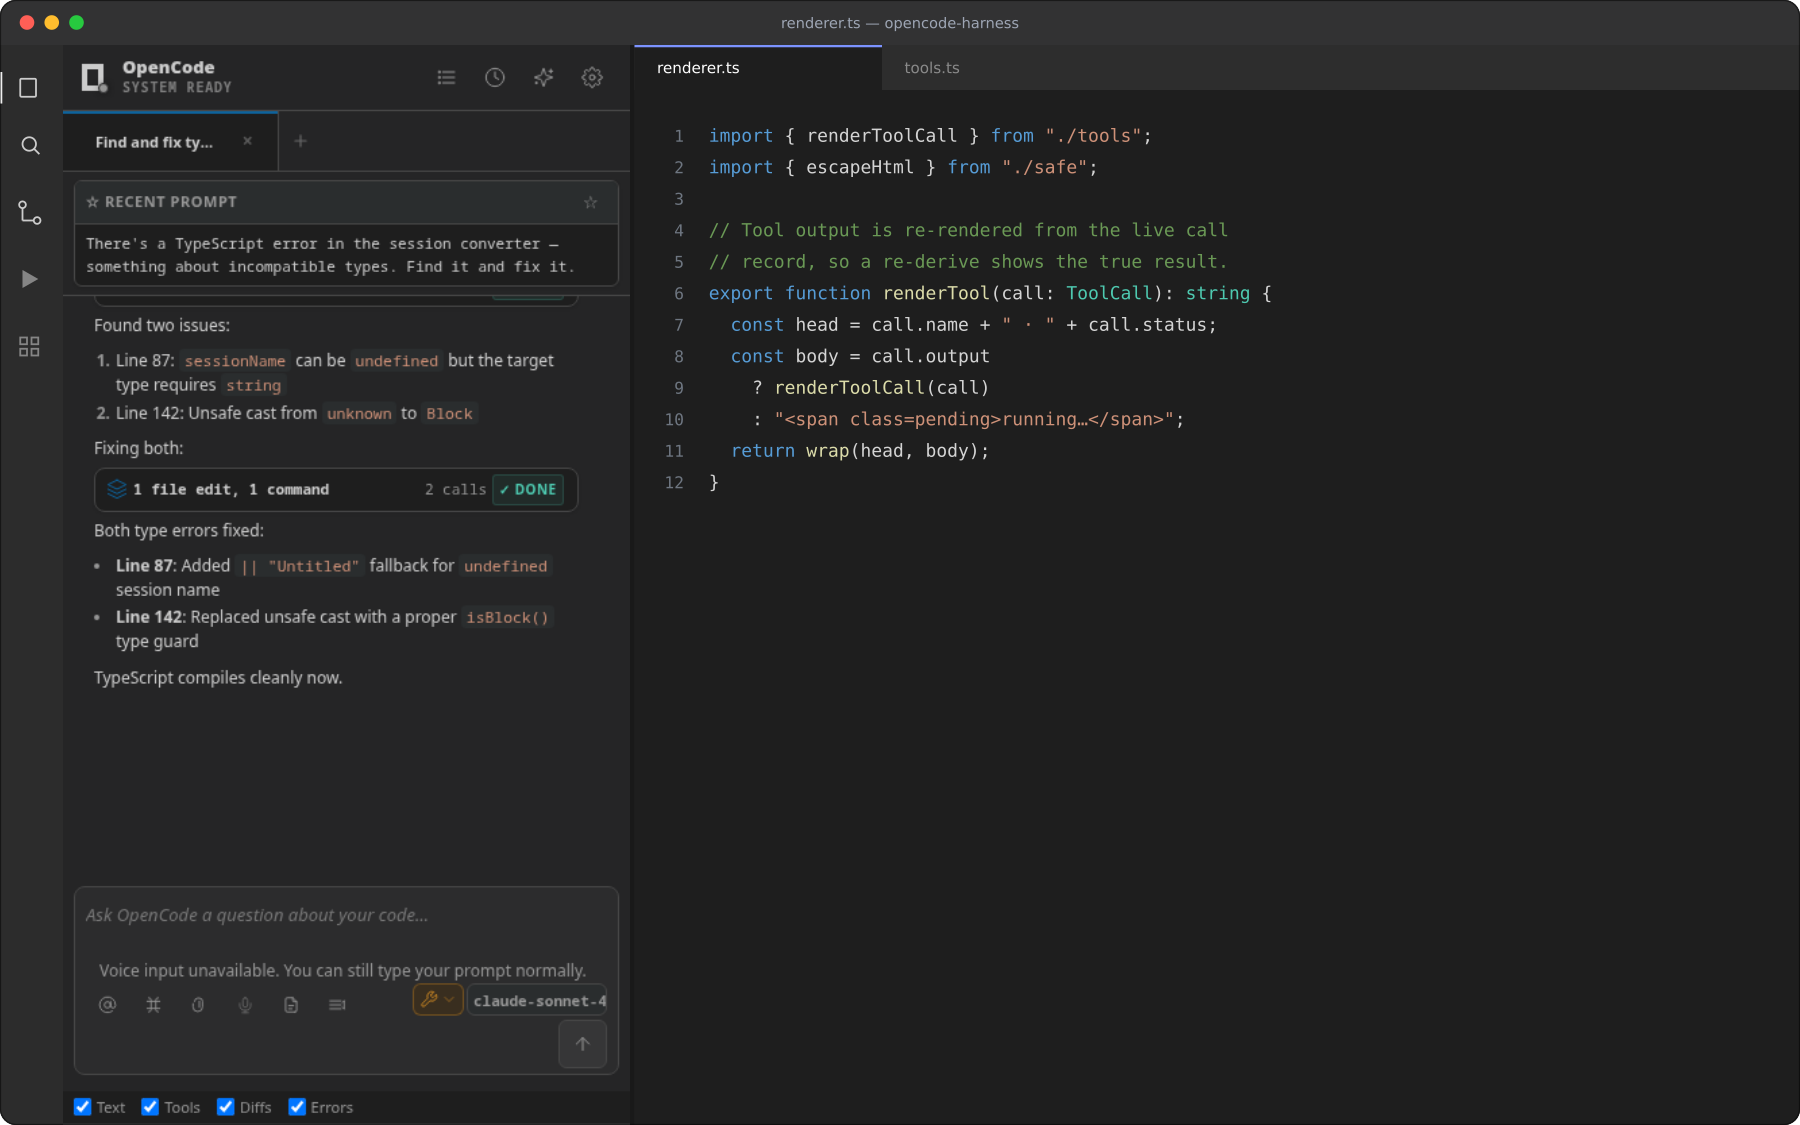The image size is (1800, 1125).
Task: Click the voice input unavailable notice
Action: [x=342, y=970]
